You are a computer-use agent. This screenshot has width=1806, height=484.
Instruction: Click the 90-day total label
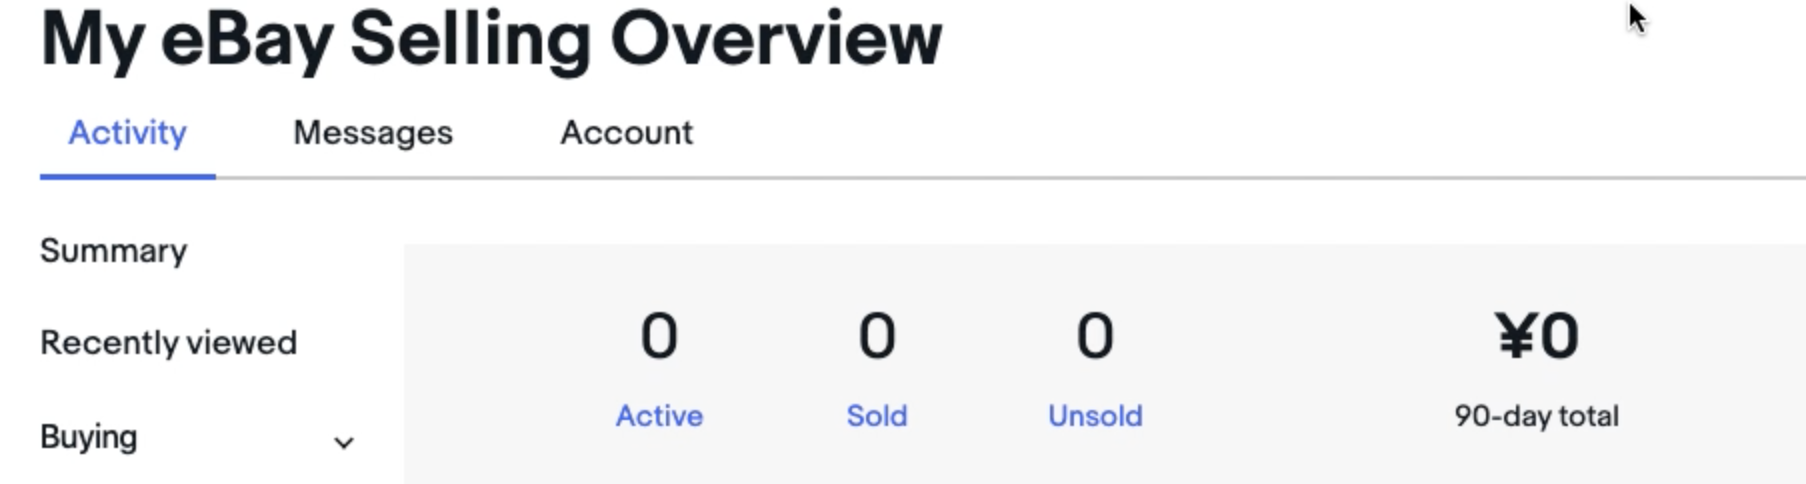point(1537,416)
